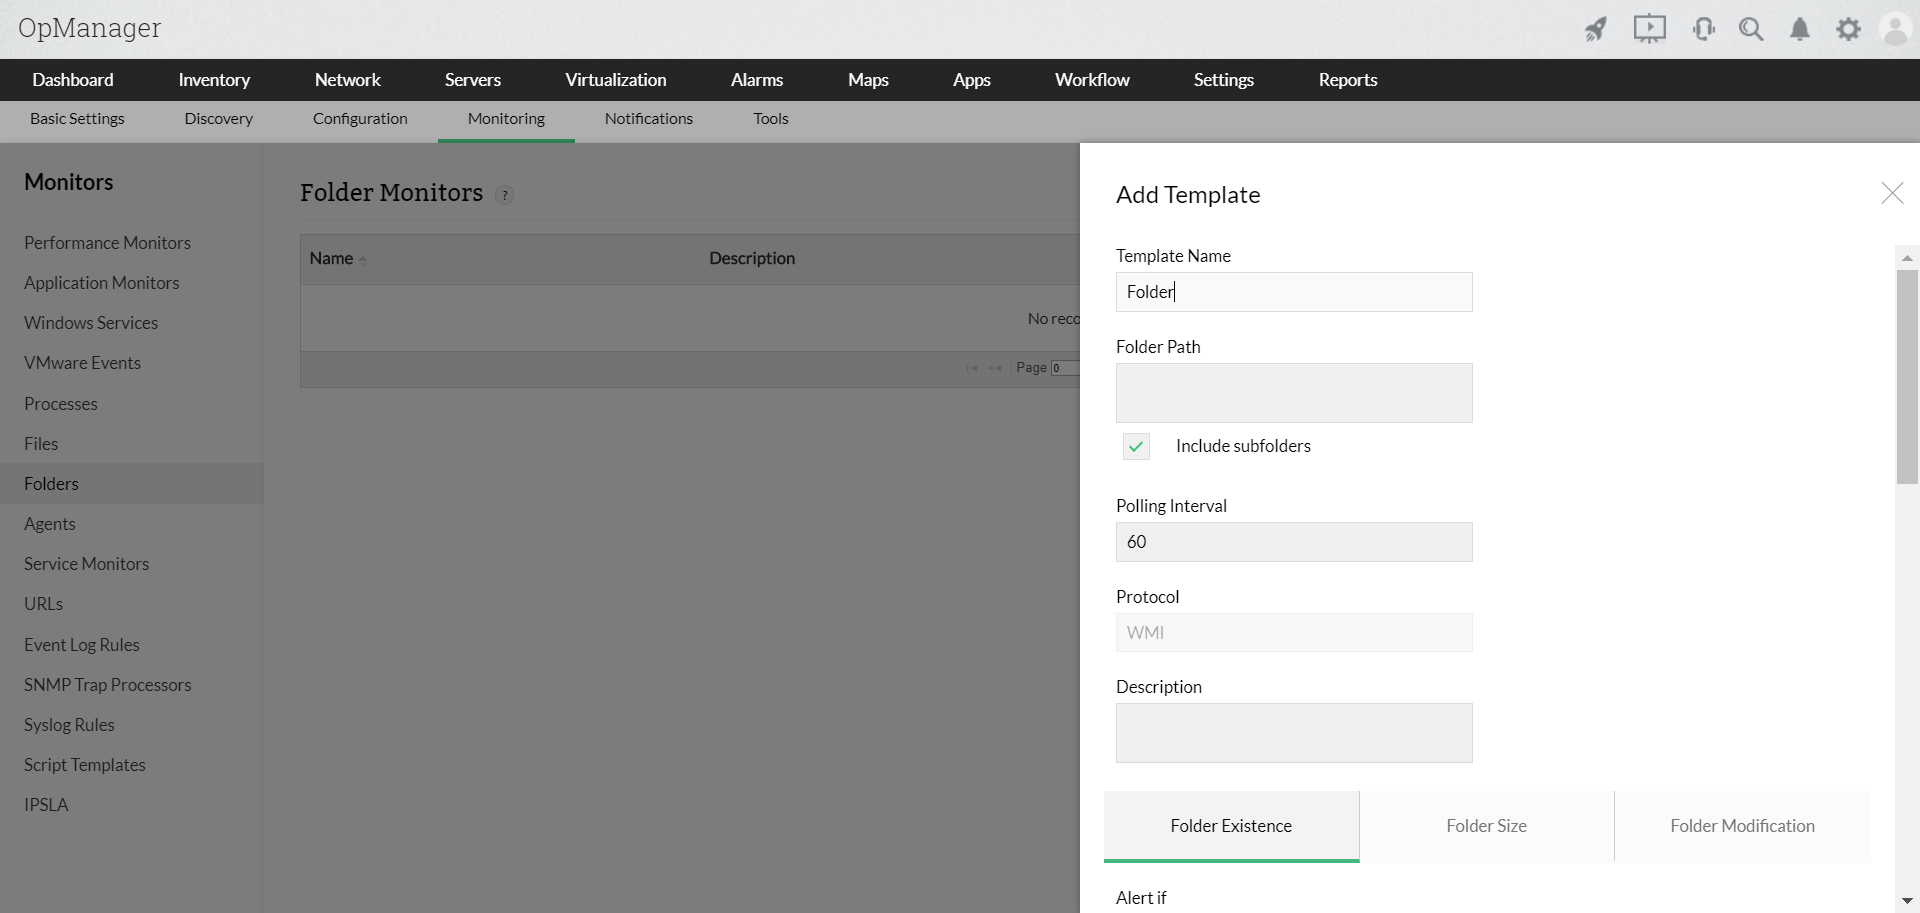Click the Template Name input field
Viewport: 1920px width, 913px height.
pyautogui.click(x=1294, y=292)
